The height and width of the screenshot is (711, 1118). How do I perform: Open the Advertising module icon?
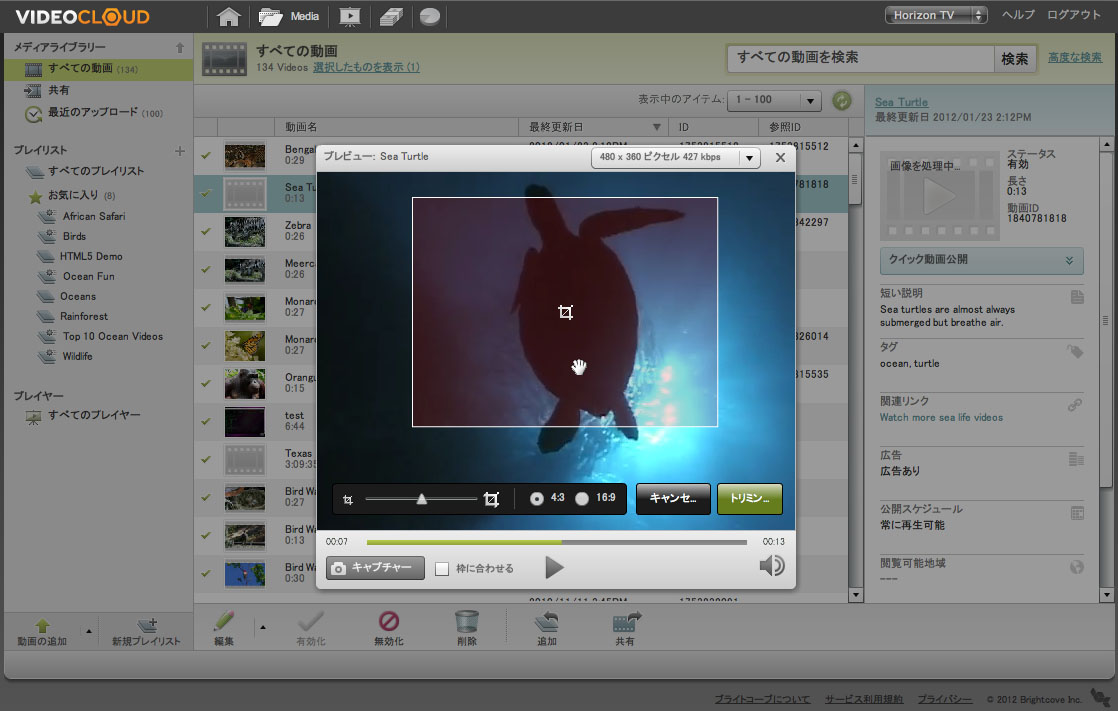pos(391,16)
